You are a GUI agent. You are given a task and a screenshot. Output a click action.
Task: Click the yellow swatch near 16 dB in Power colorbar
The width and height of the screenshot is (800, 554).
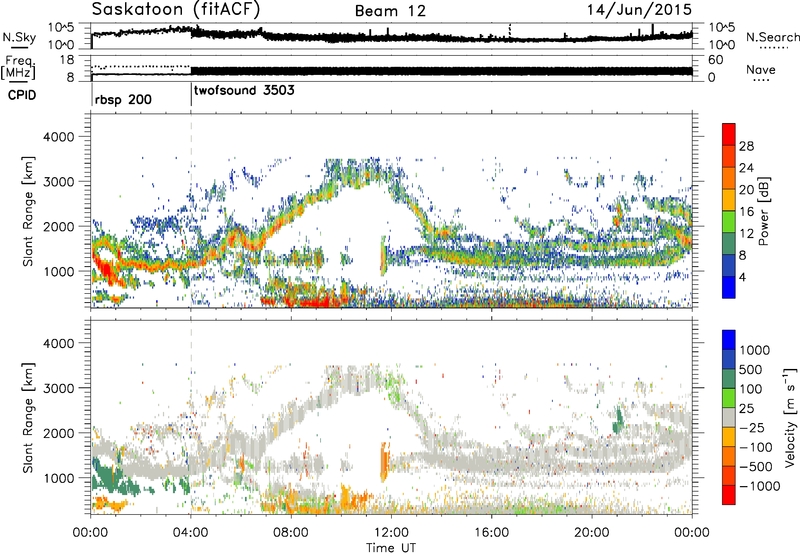click(x=729, y=199)
